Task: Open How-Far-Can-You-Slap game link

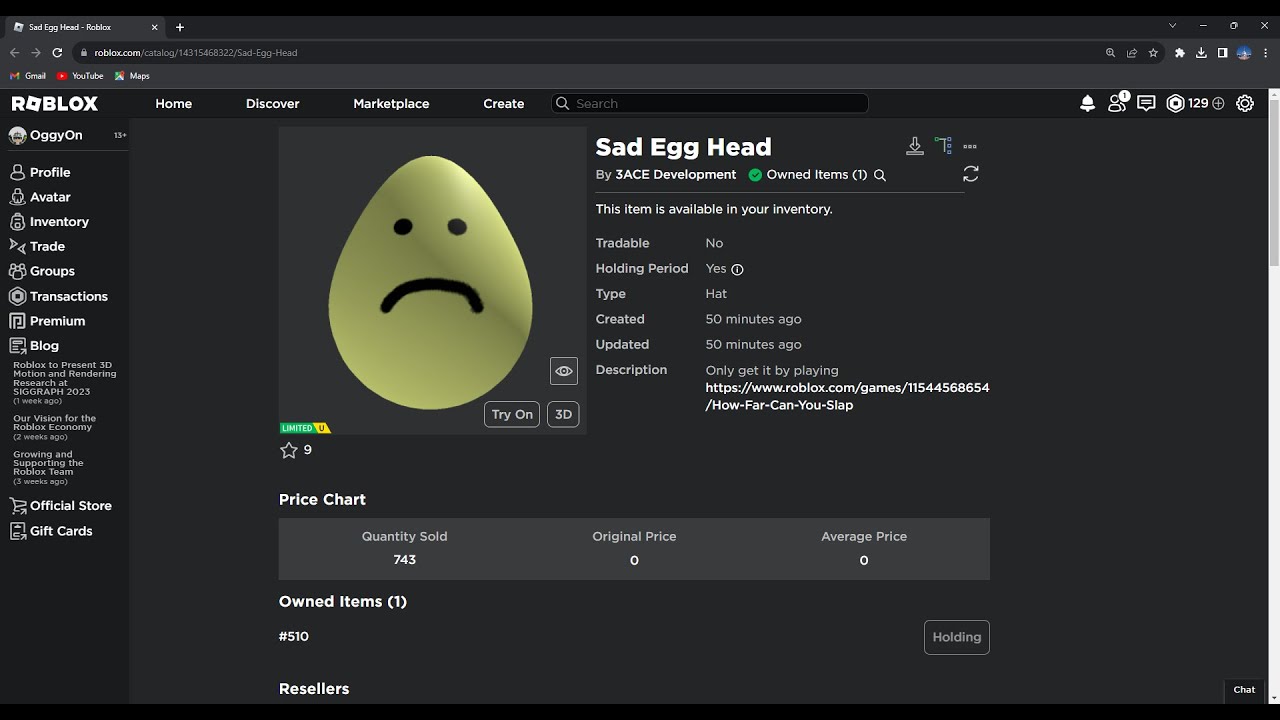Action: point(847,396)
